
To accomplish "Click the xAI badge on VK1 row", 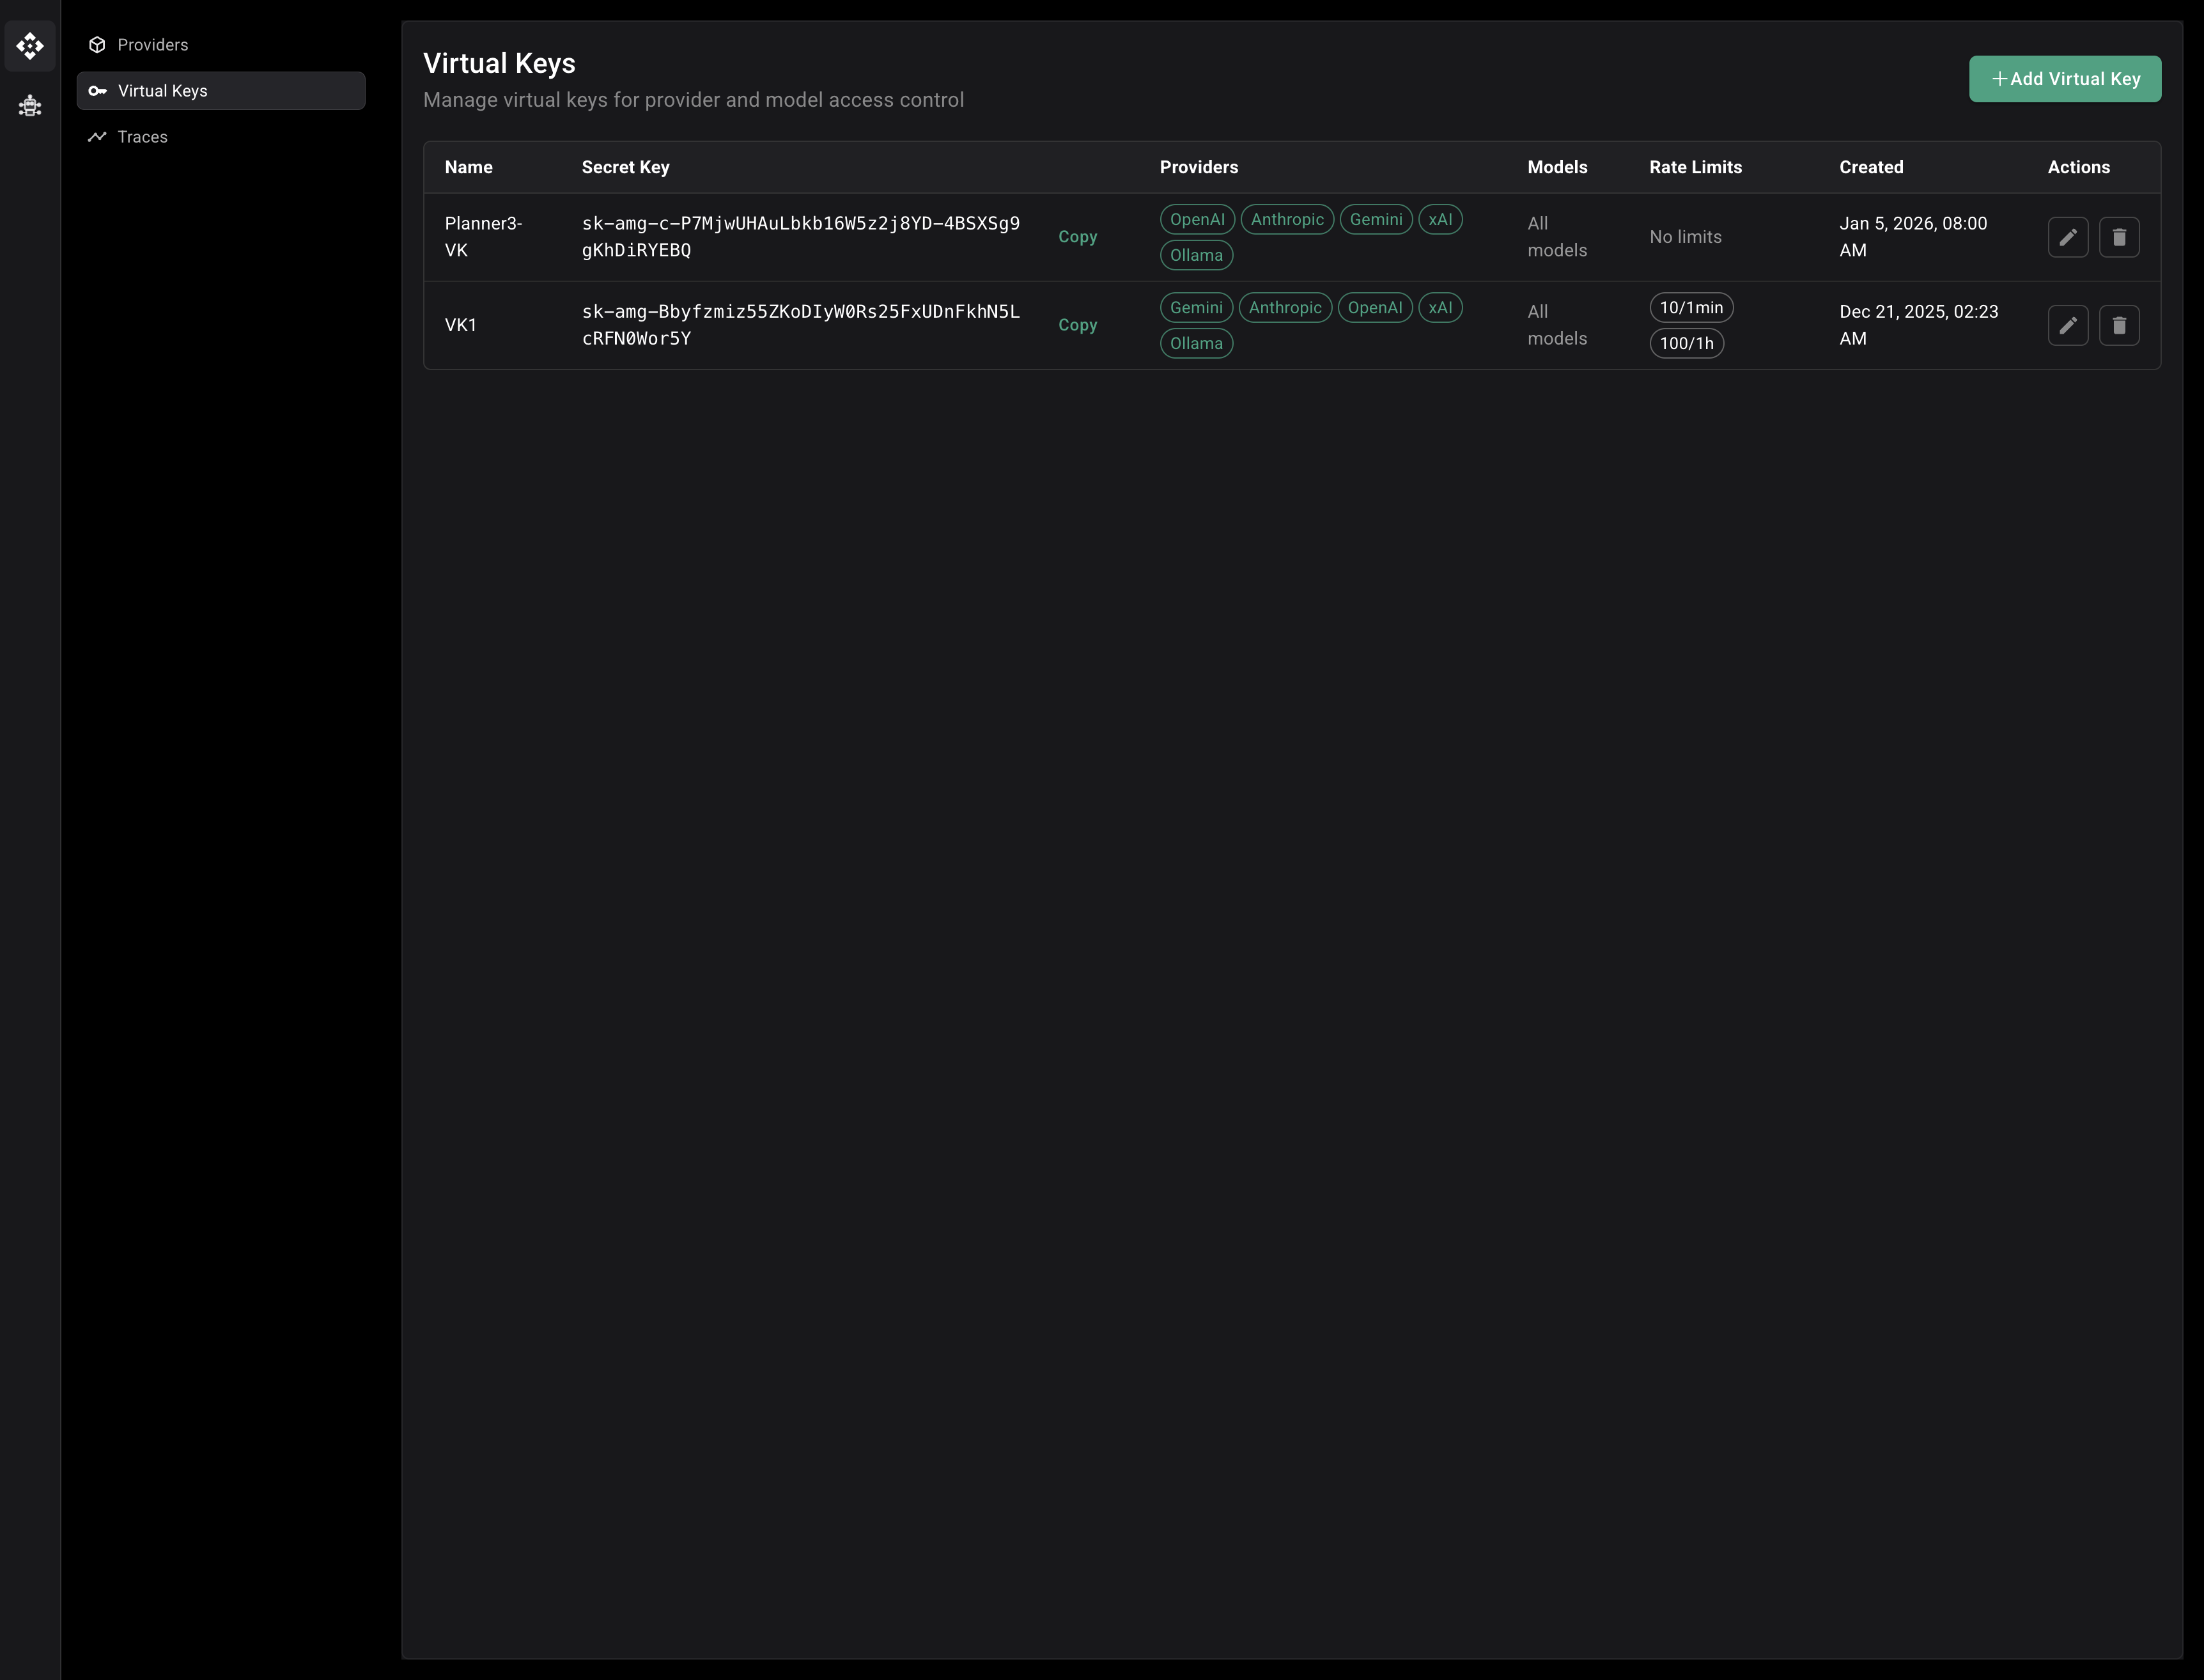I will pyautogui.click(x=1440, y=307).
